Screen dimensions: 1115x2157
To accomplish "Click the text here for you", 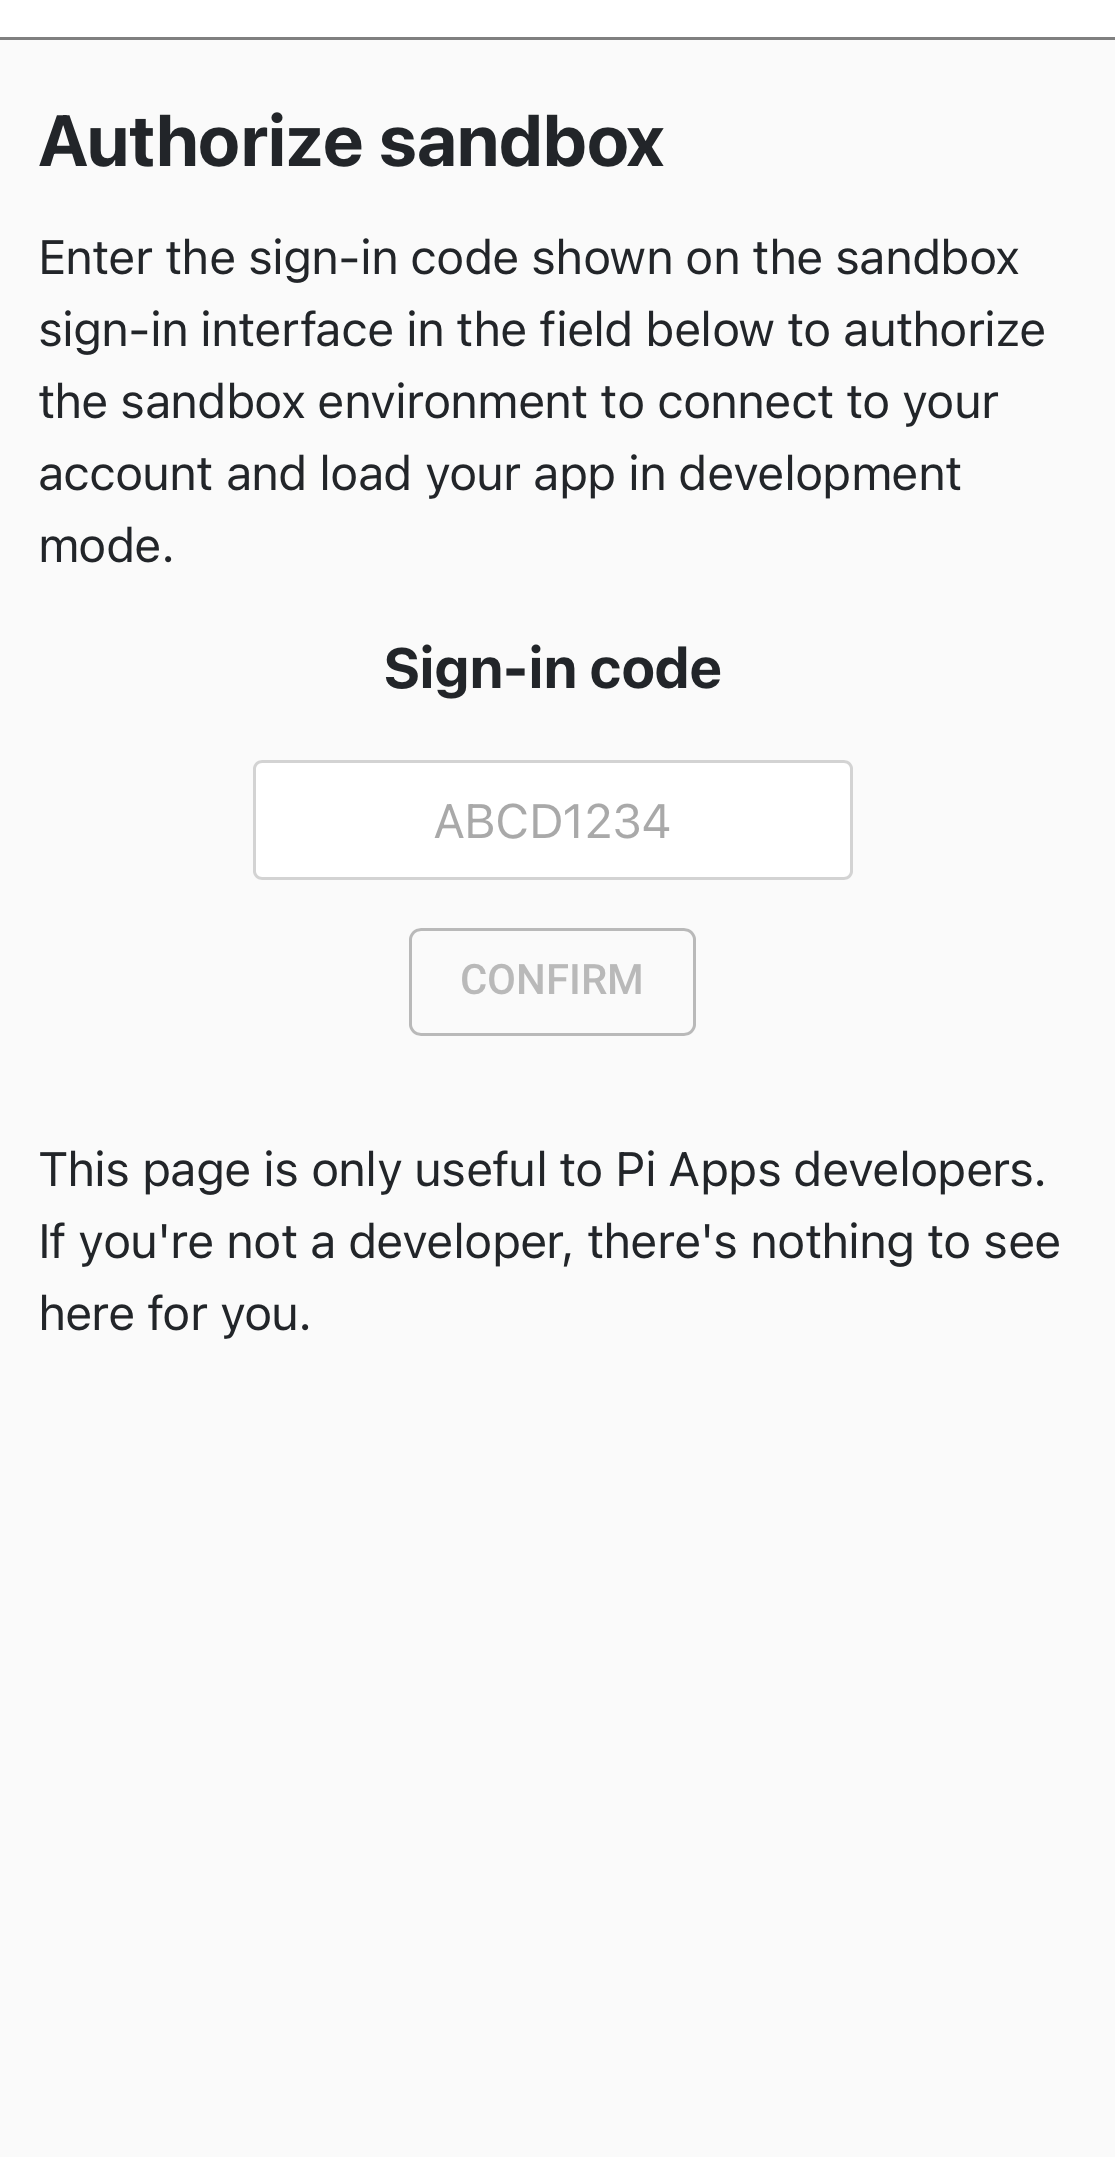I will (175, 1313).
